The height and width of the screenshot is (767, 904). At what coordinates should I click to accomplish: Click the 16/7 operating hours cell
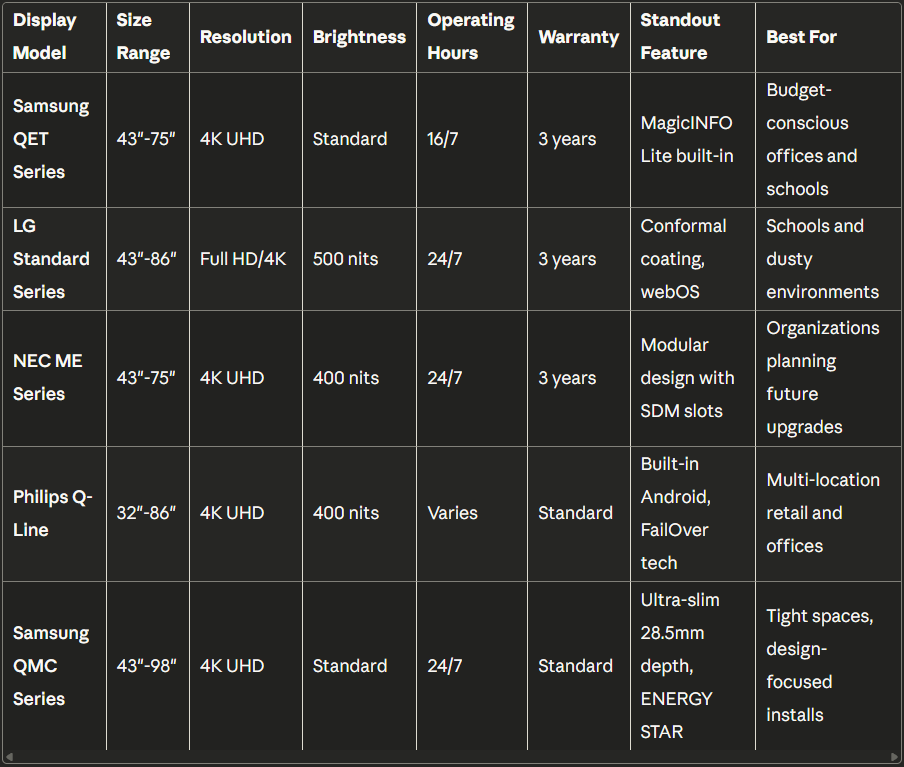pyautogui.click(x=442, y=139)
